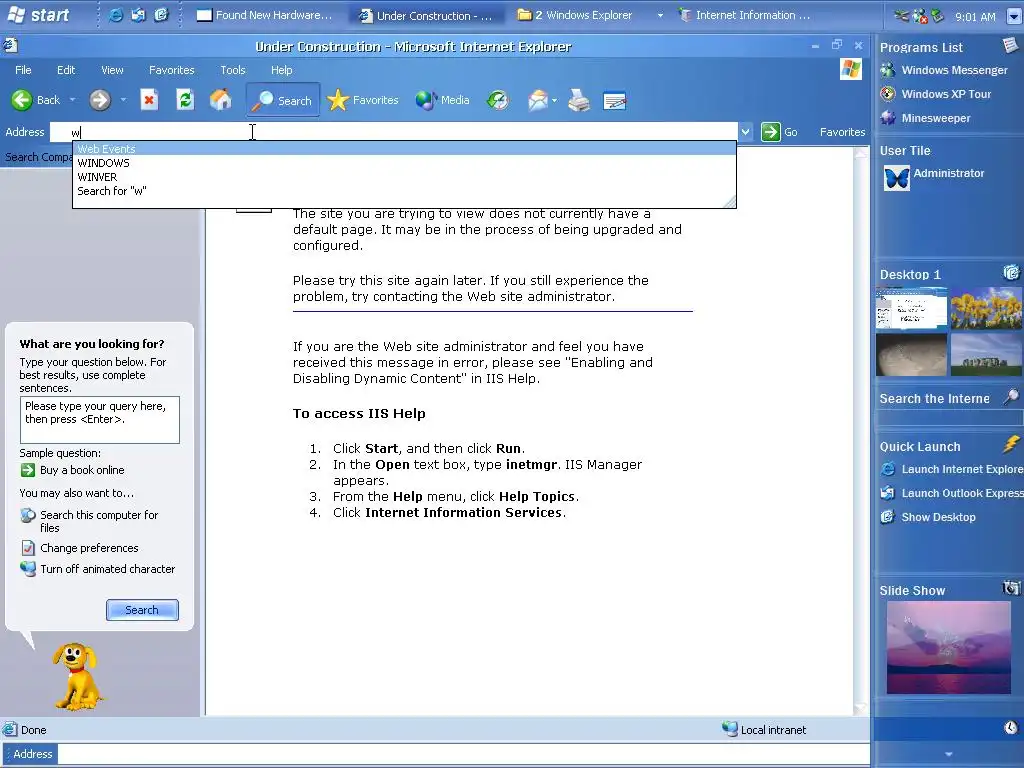Screen dimensions: 1024x768
Task: Stop page loading with red X icon
Action: tap(150, 100)
